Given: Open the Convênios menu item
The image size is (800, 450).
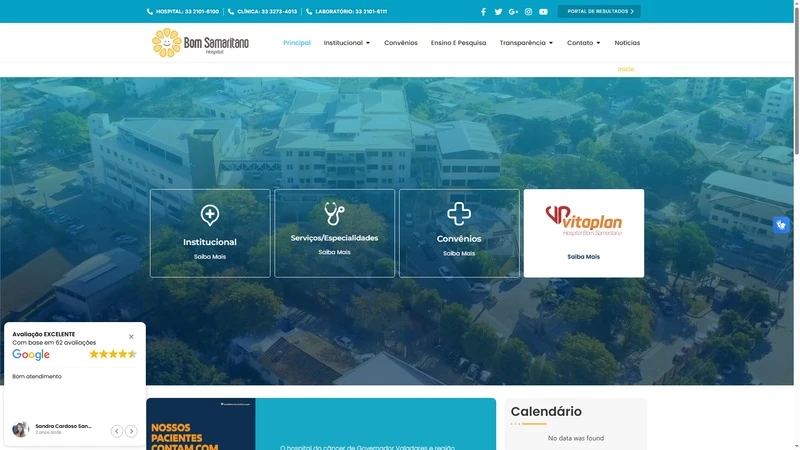Looking at the screenshot, I should (x=401, y=43).
